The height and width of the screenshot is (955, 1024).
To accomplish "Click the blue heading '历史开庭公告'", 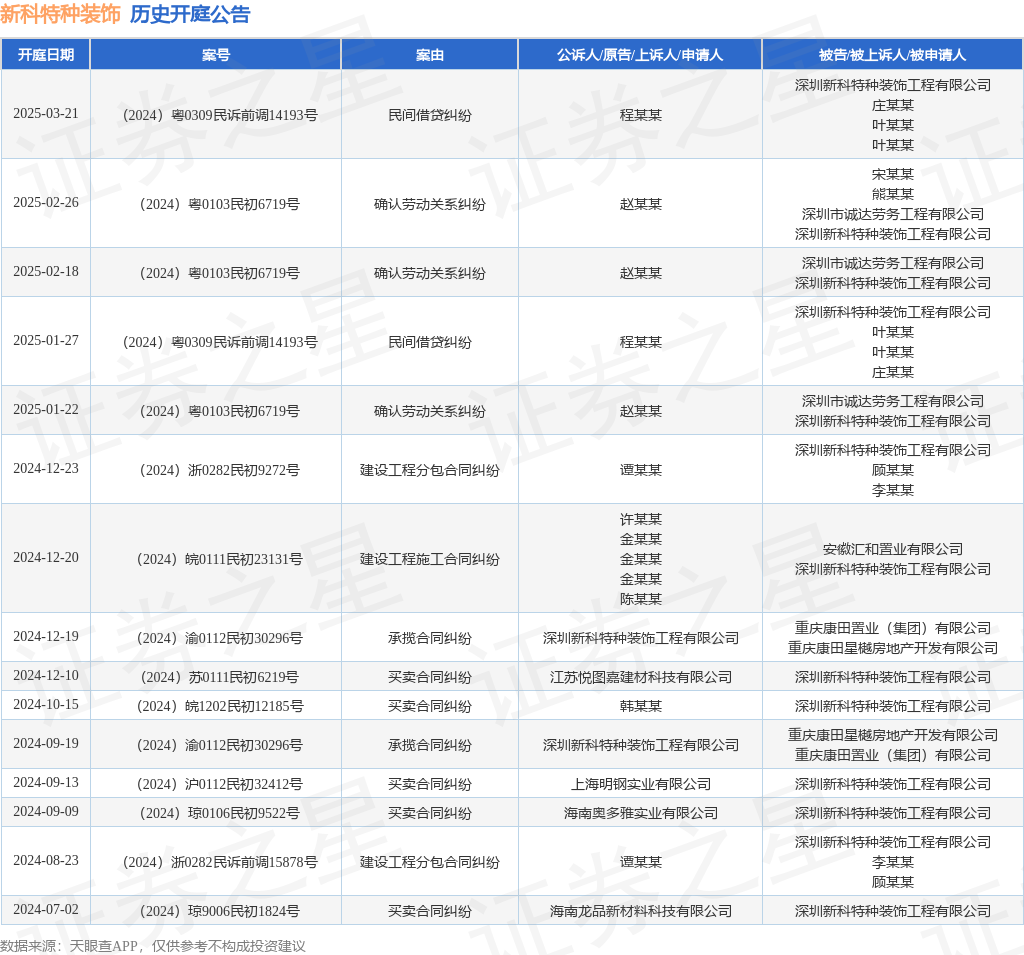I will (190, 14).
